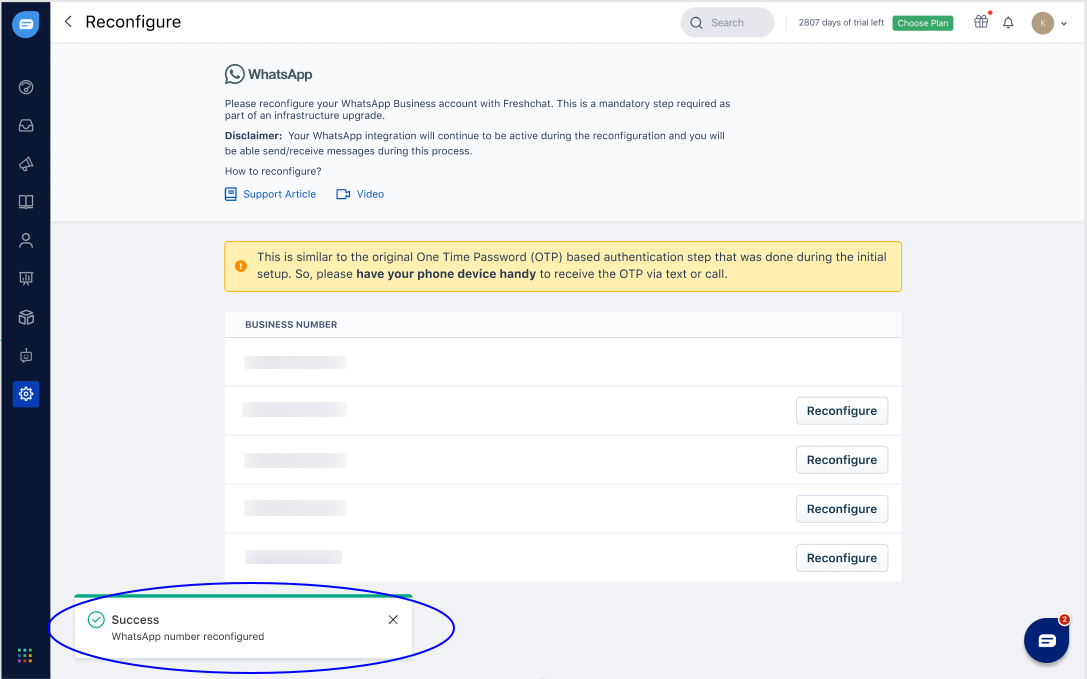Click the green success checkmark icon
This screenshot has width=1087, height=679.
(96, 619)
